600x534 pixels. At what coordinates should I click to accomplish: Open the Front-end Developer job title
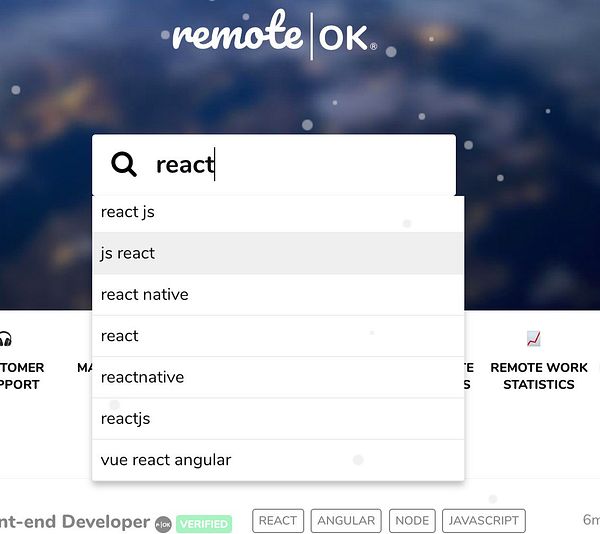point(75,522)
